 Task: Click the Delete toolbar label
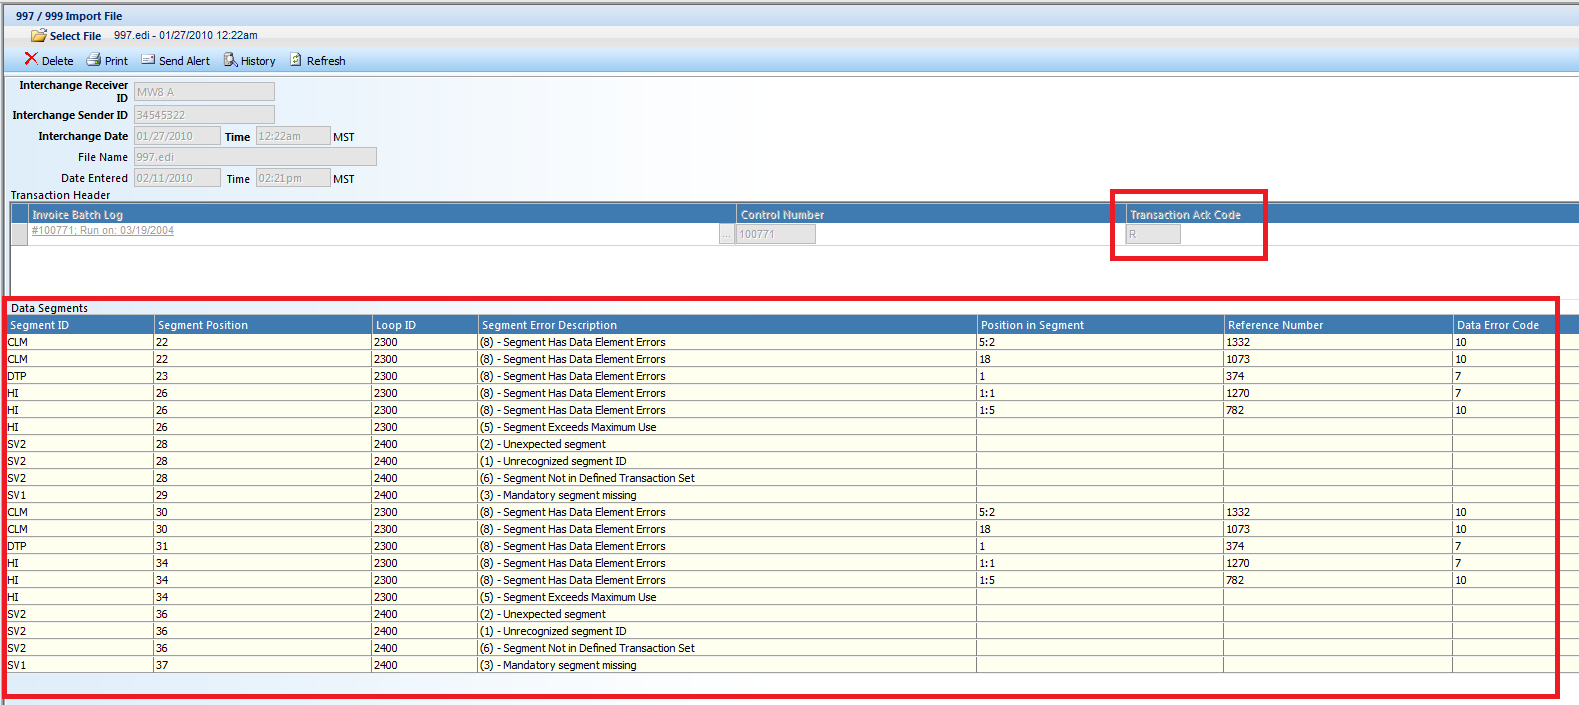pos(57,61)
